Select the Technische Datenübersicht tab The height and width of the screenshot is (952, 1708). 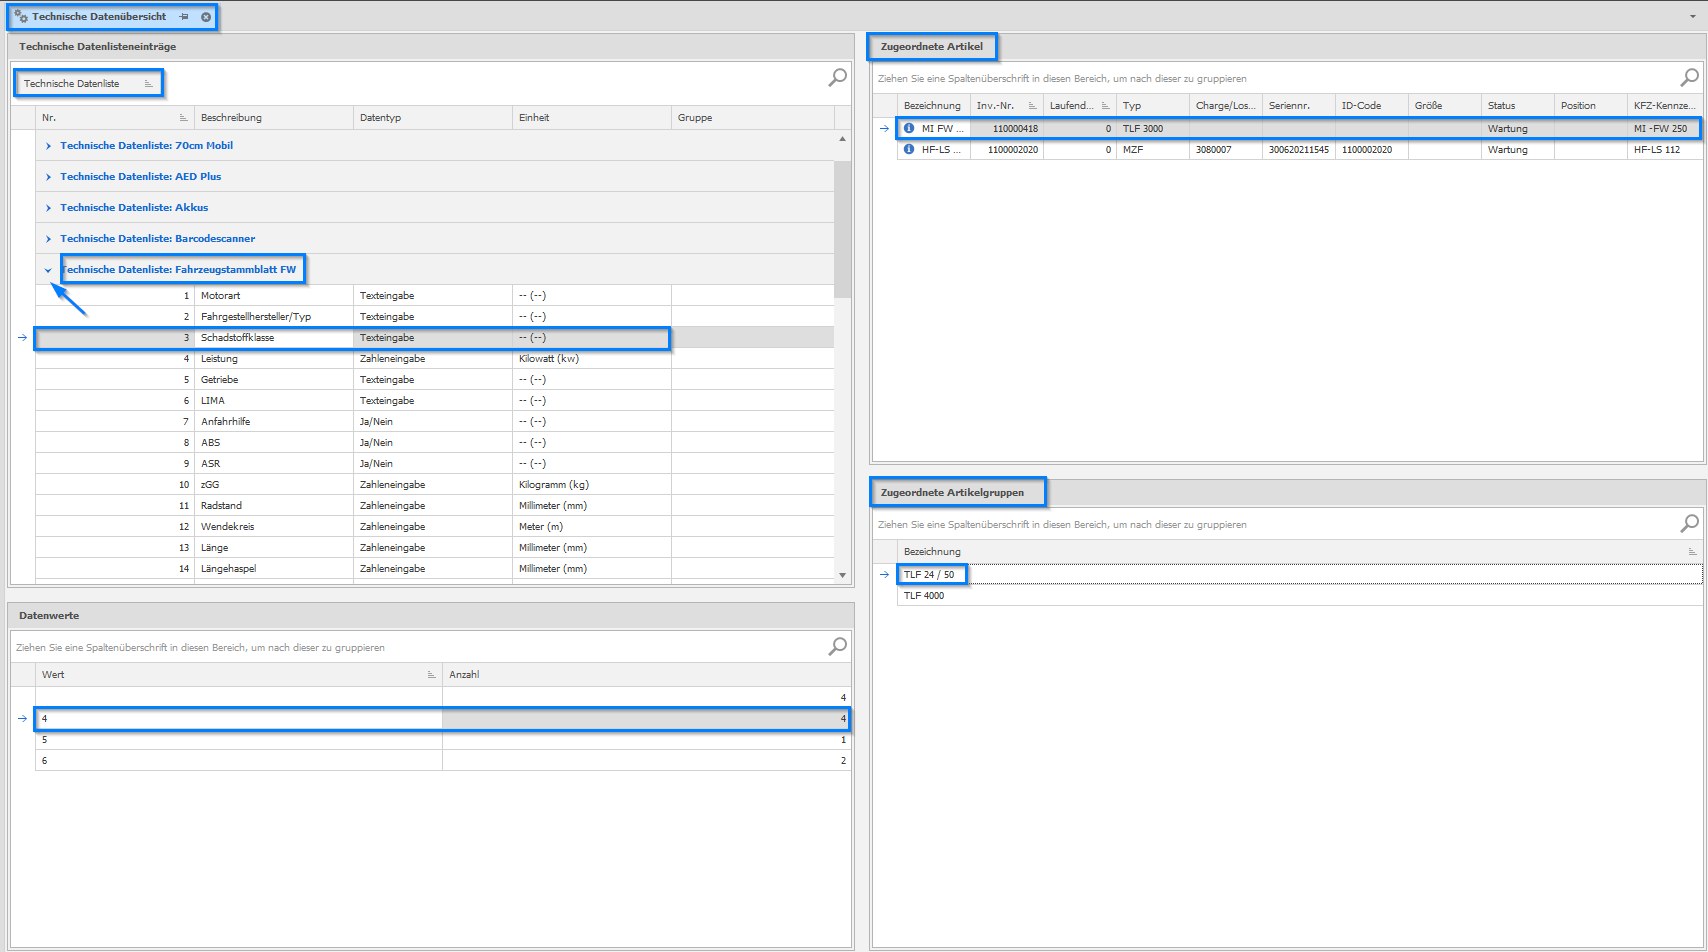(98, 17)
